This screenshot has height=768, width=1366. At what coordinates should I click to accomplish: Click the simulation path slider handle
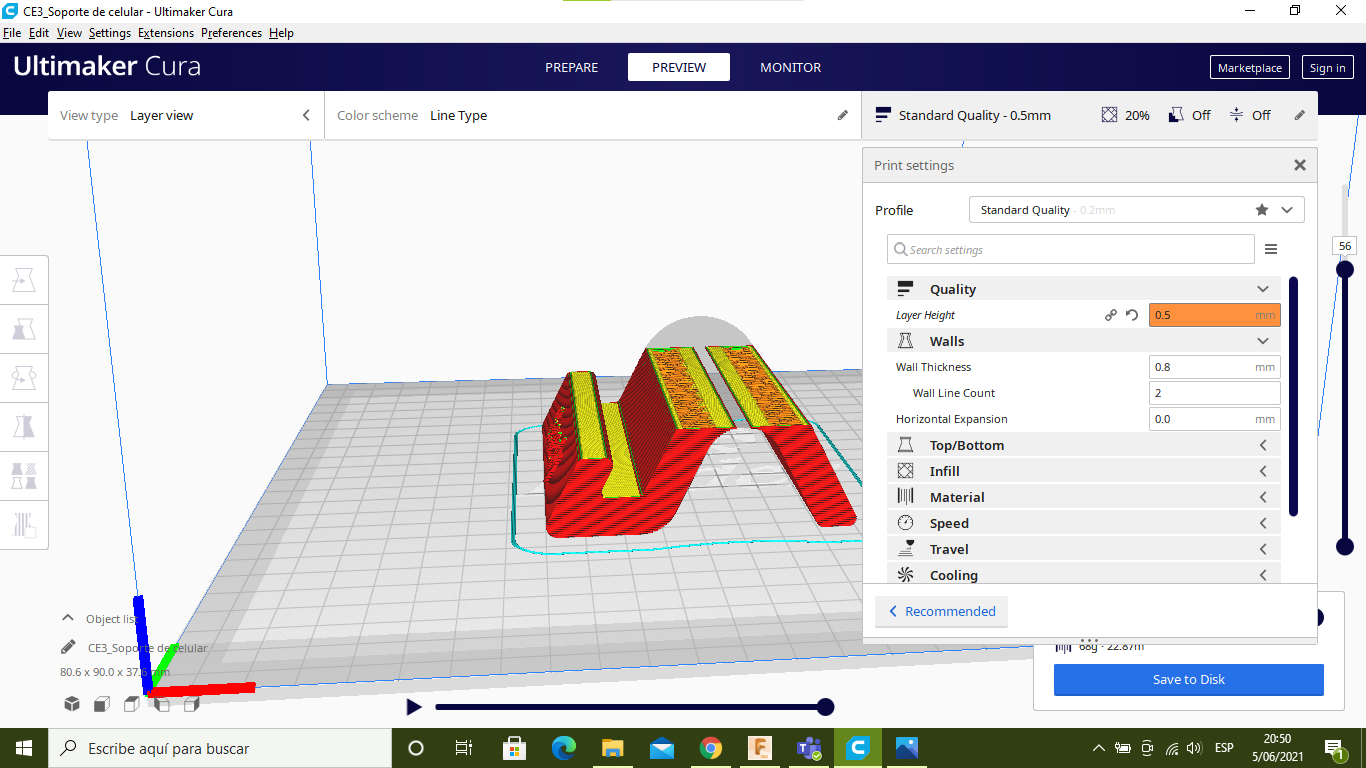(826, 707)
